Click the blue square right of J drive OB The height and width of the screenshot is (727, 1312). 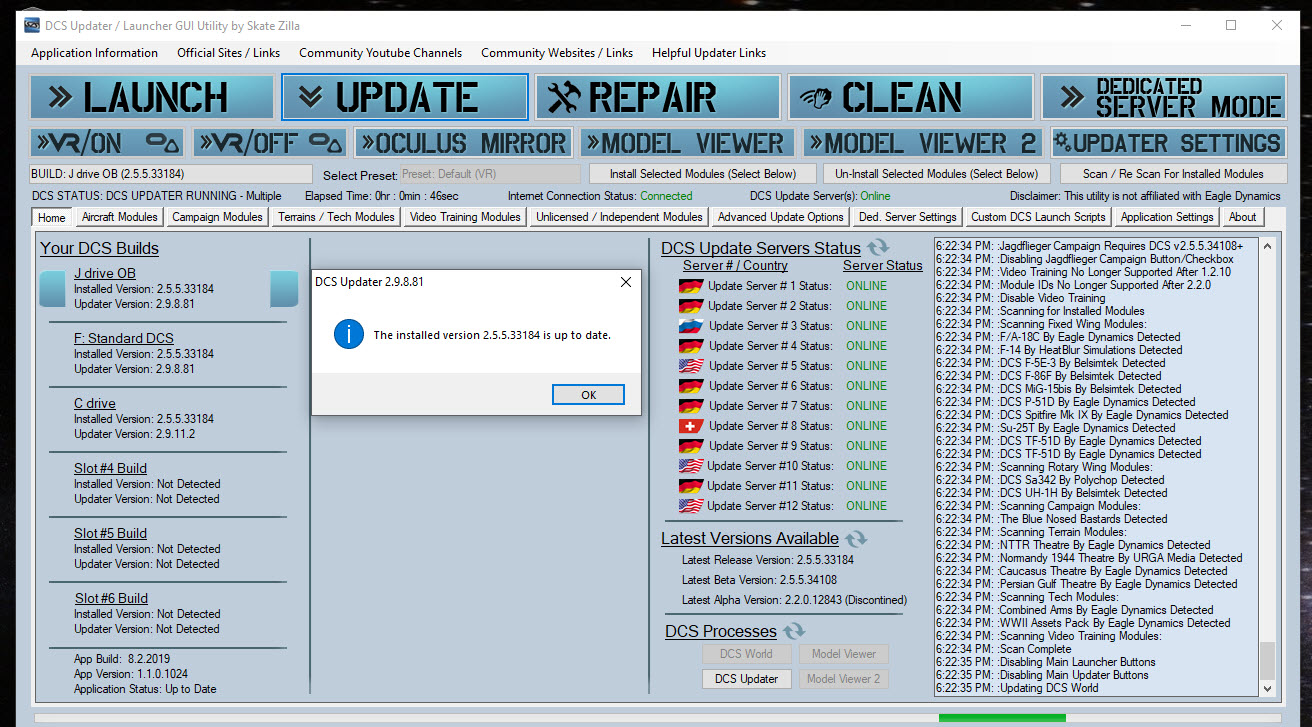(x=284, y=288)
